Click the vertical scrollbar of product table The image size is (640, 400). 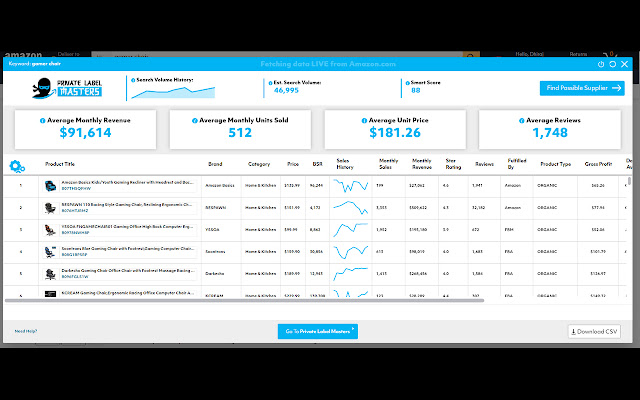pos(629,181)
